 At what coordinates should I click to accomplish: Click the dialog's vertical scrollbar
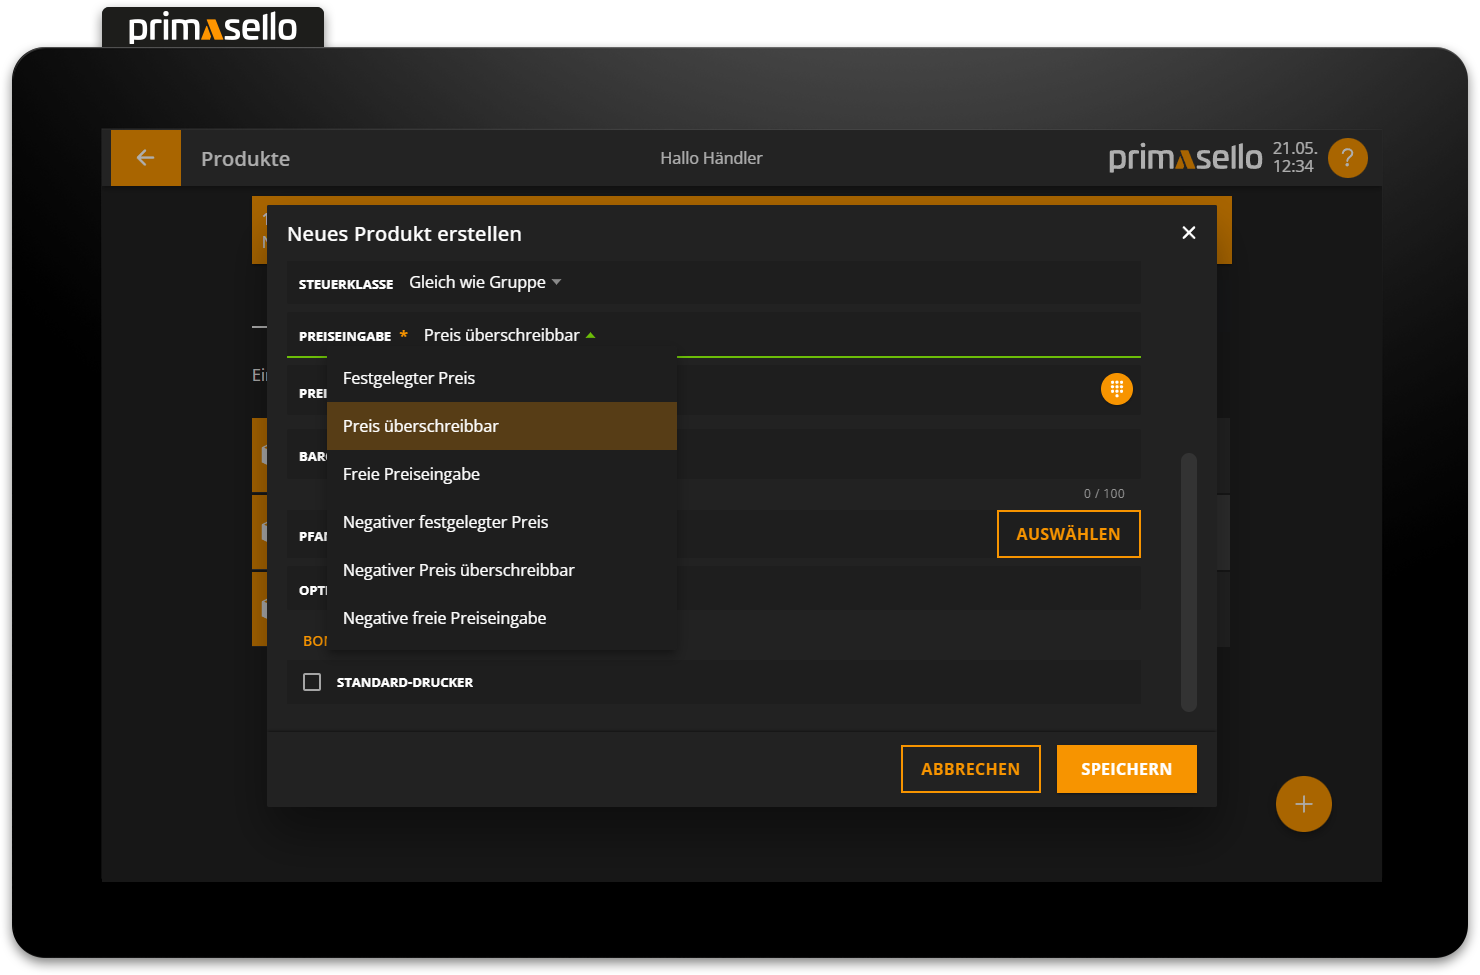1188,582
